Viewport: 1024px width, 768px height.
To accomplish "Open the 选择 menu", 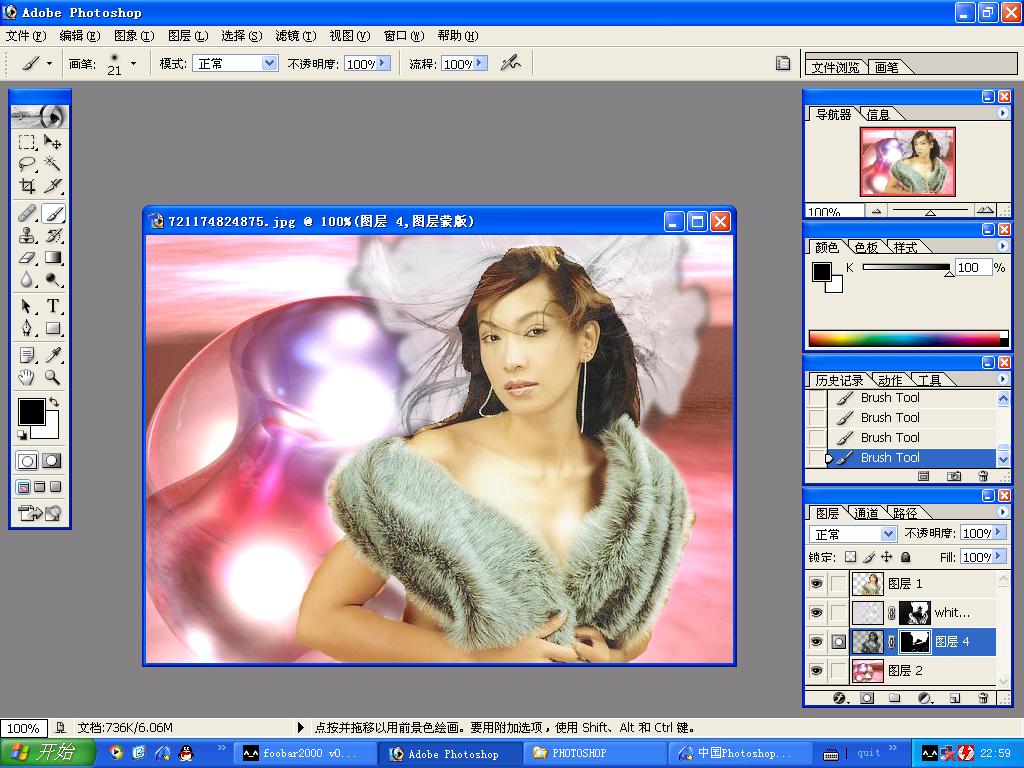I will (x=242, y=36).
